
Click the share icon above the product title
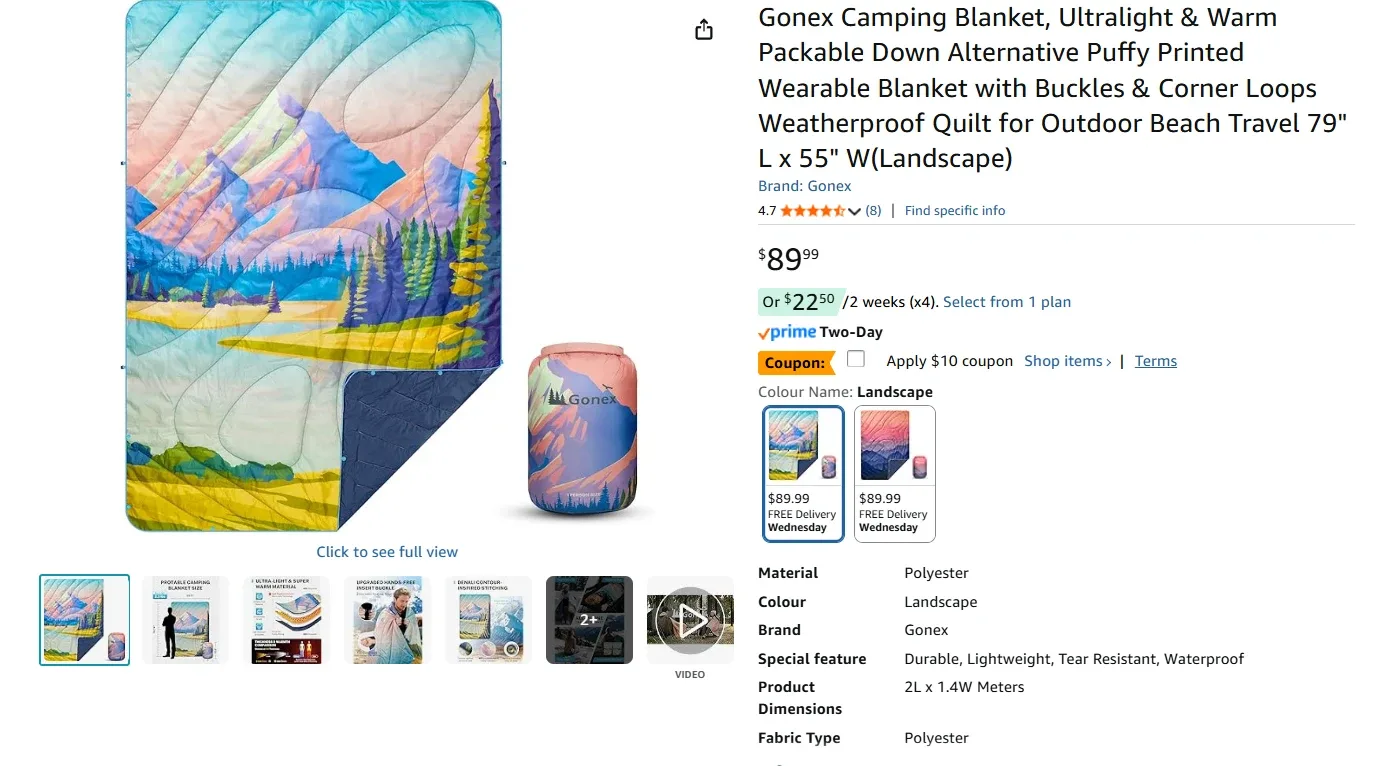point(703,29)
